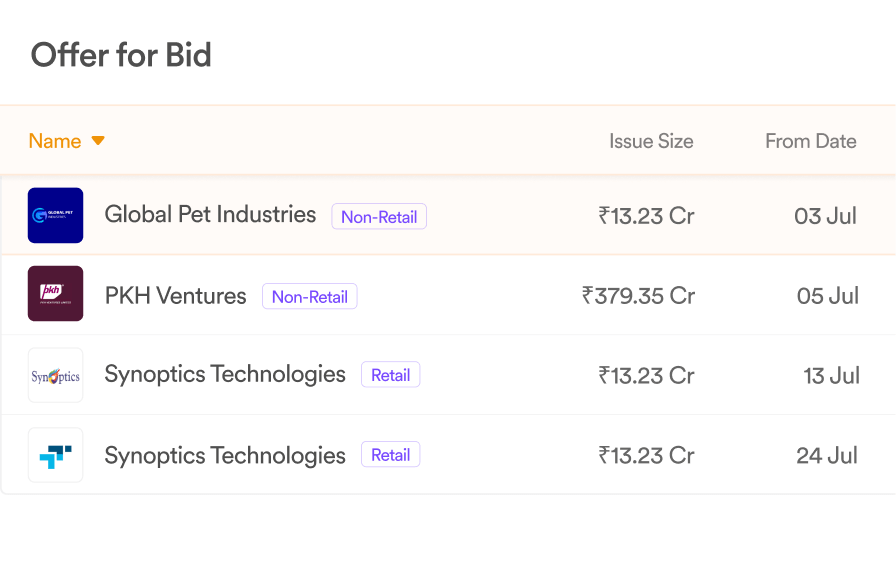Sort by the Name column header
Image resolution: width=896 pixels, height=576 pixels.
(x=55, y=141)
